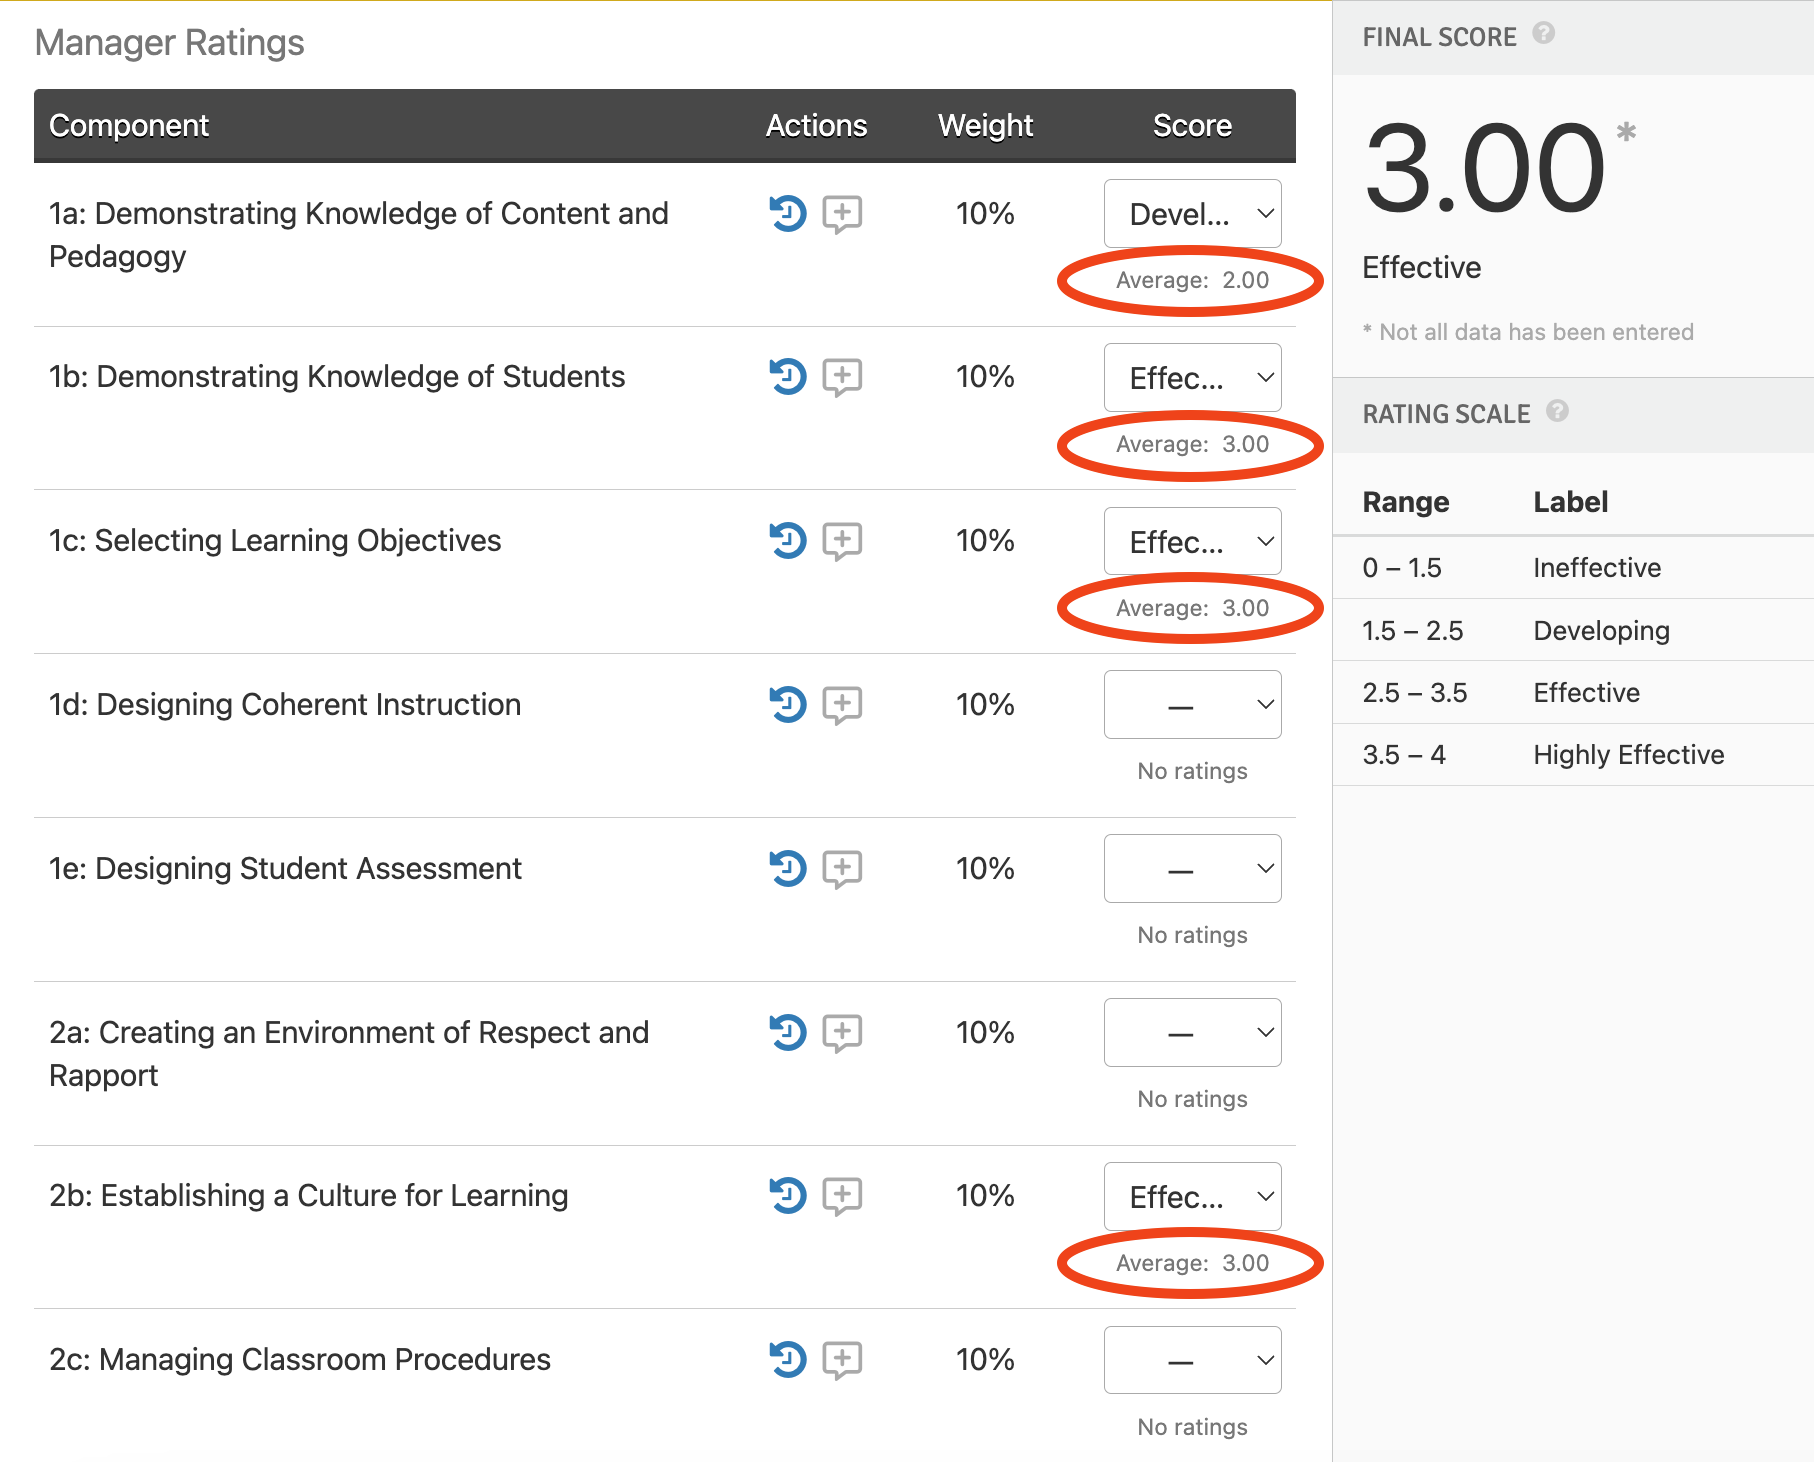Click the 2.5 – 3.5 range cell

point(1414,693)
